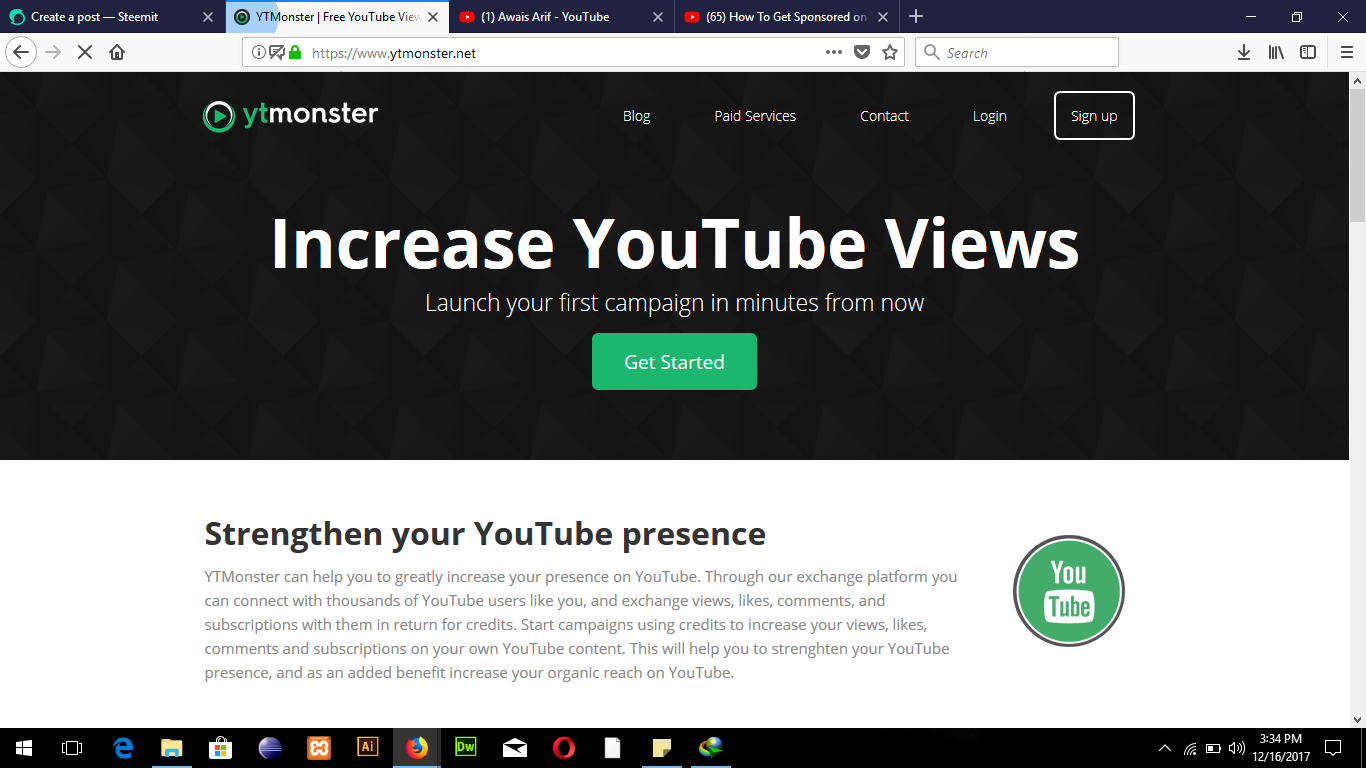This screenshot has width=1366, height=768.
Task: Launch Microsoft Edge from the taskbar
Action: pyautogui.click(x=124, y=747)
